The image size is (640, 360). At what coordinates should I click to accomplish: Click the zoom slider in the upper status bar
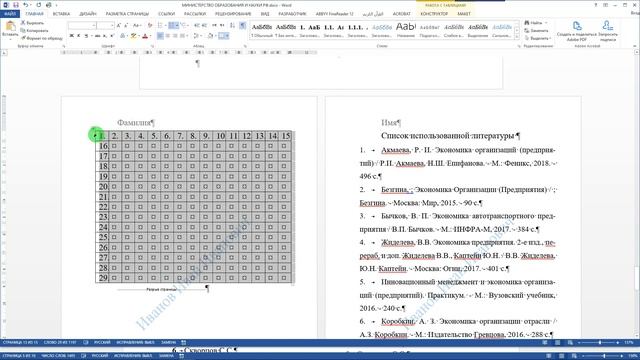600,342
